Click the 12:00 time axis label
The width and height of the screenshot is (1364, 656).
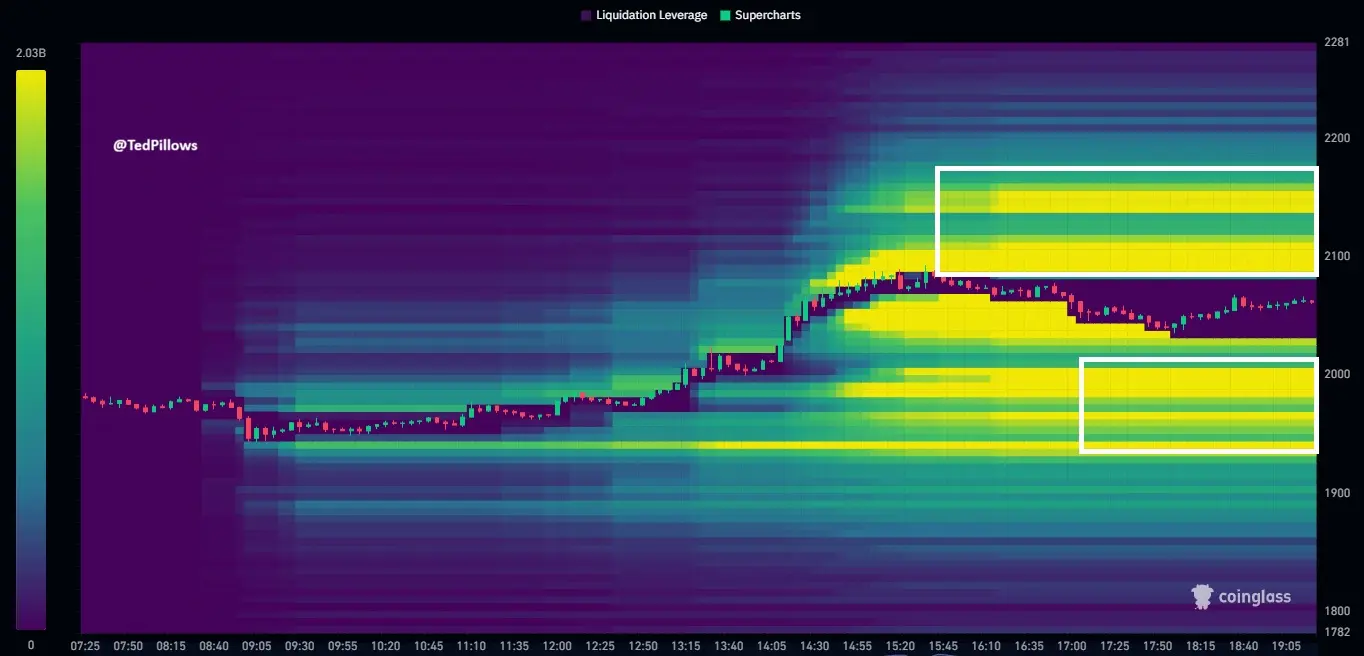tap(557, 646)
